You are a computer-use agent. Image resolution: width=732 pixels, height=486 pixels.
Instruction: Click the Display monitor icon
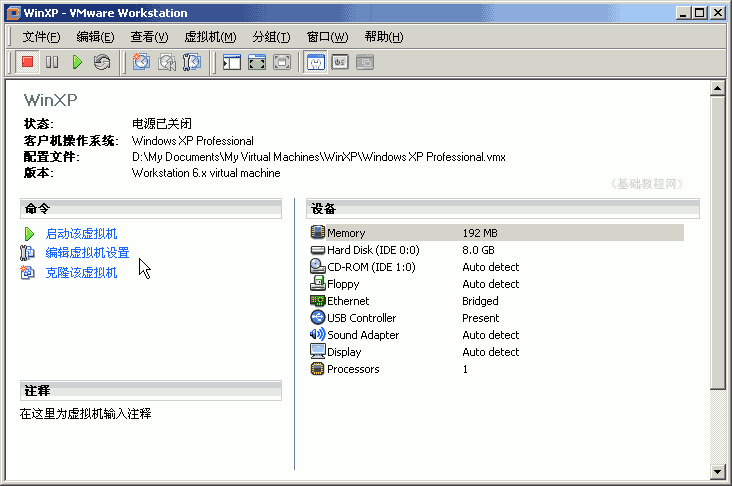click(x=317, y=351)
